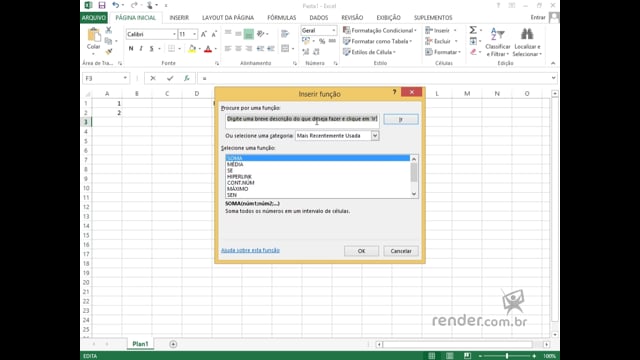Click Cancelar in Inserir função dialog
This screenshot has height=360, width=640.
click(x=401, y=251)
